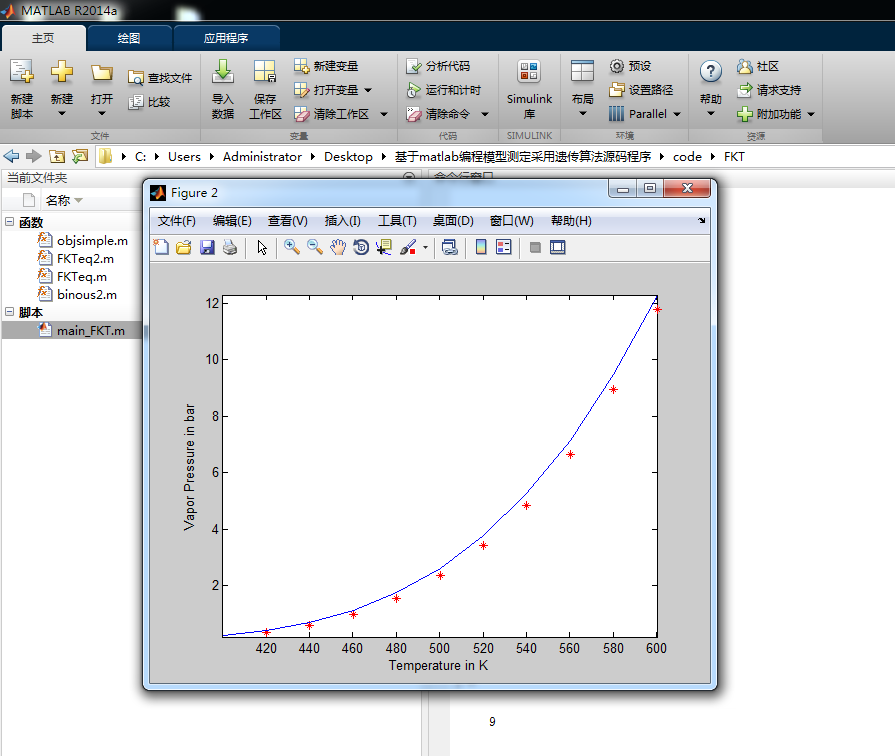Viewport: 895px width, 756px height.
Task: Click Save Workspace (保存工作区) icon
Action: pyautogui.click(x=265, y=73)
